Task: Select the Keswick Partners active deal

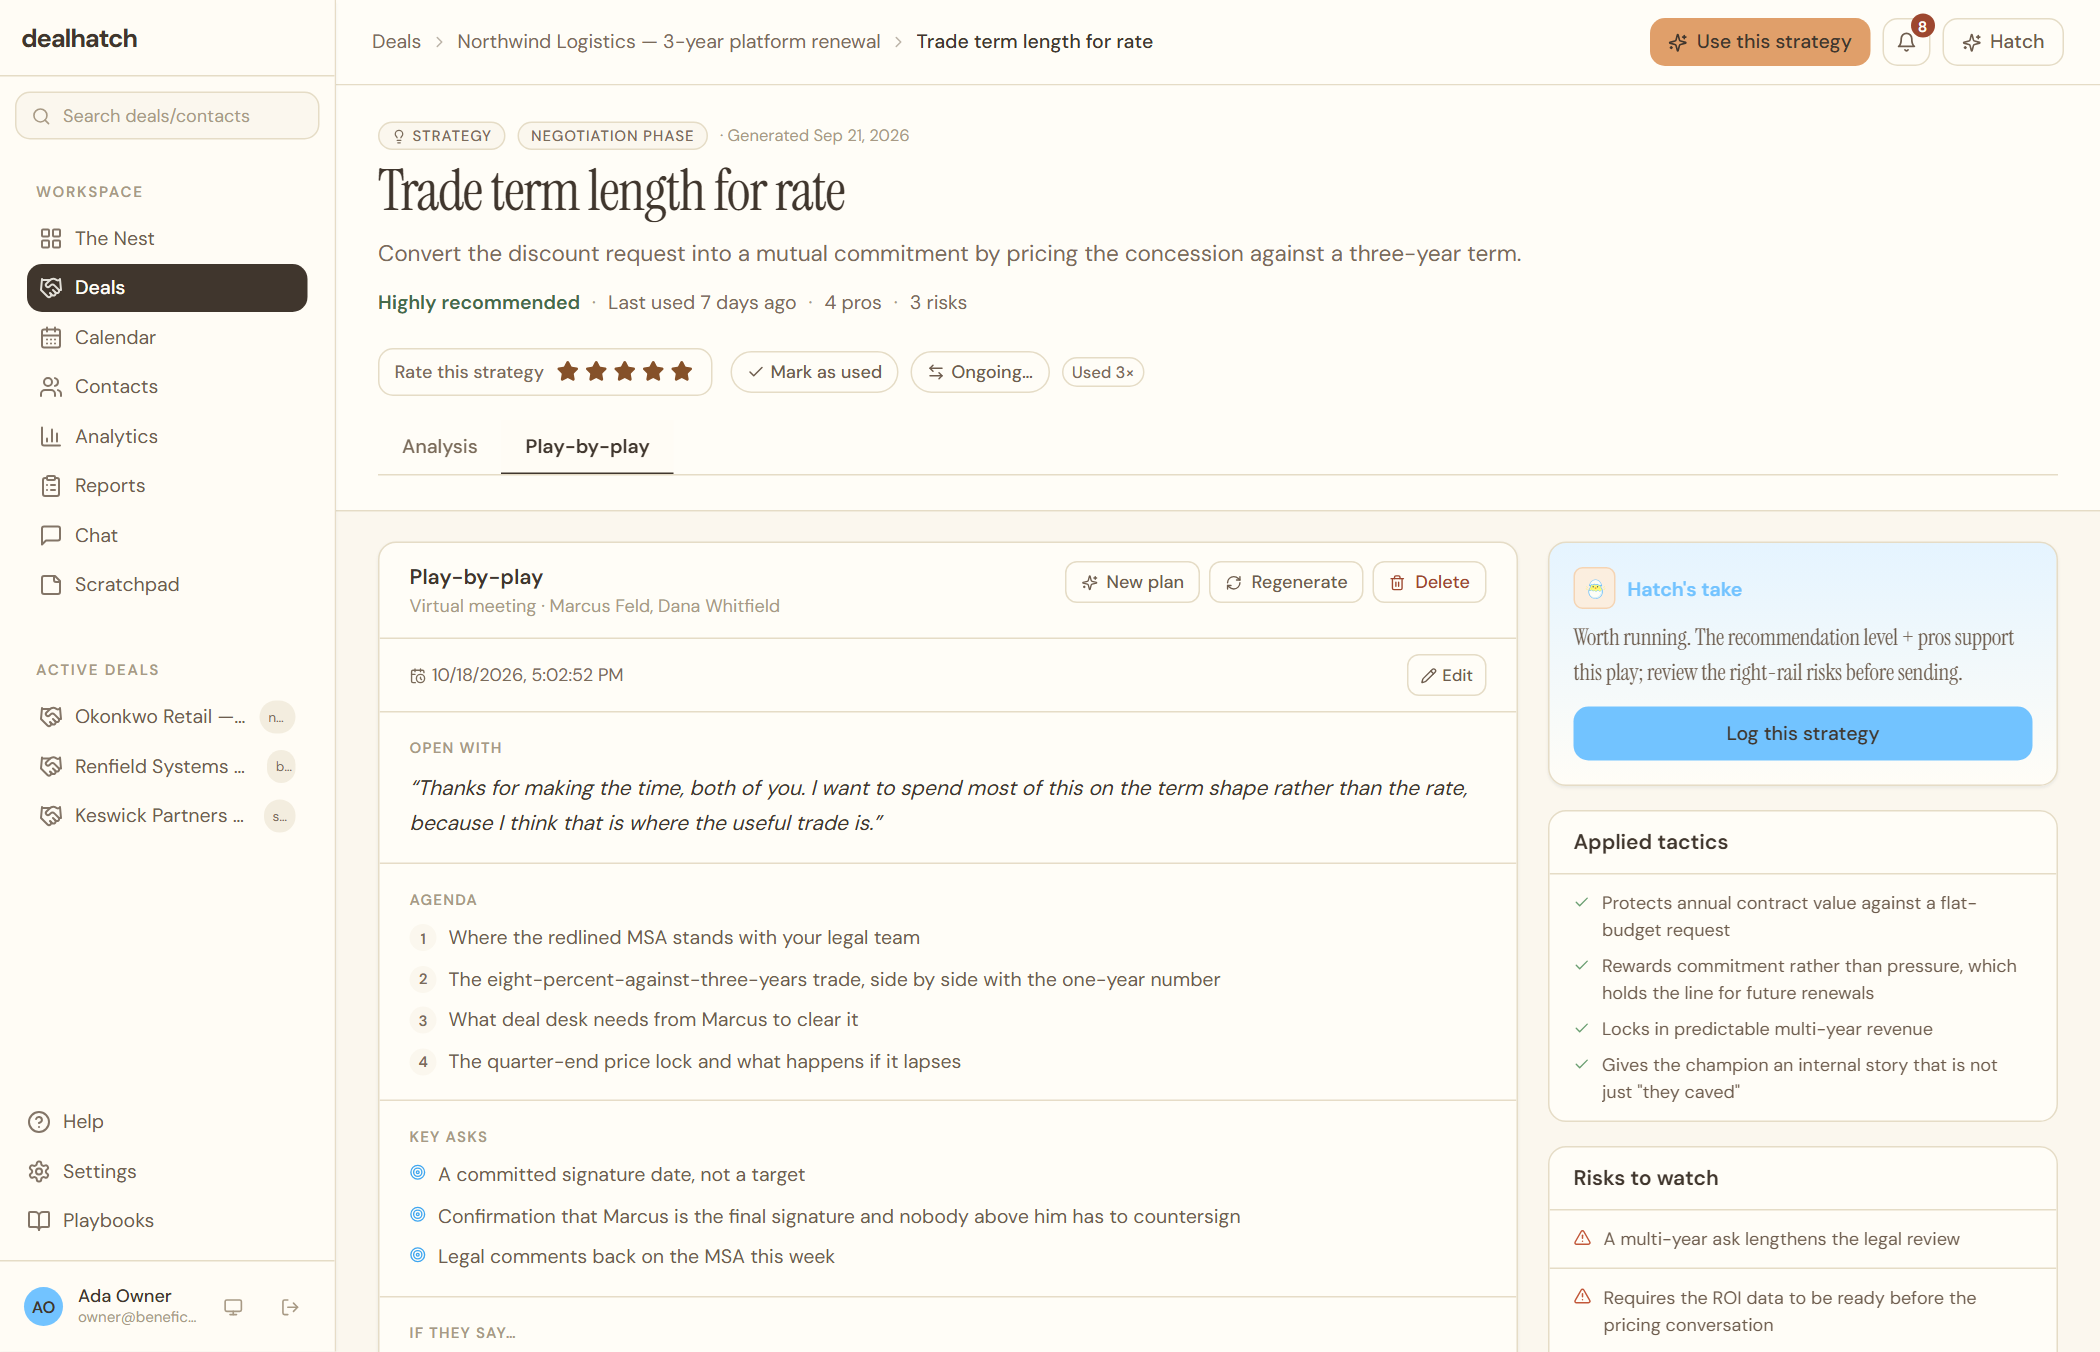Action: click(x=167, y=816)
